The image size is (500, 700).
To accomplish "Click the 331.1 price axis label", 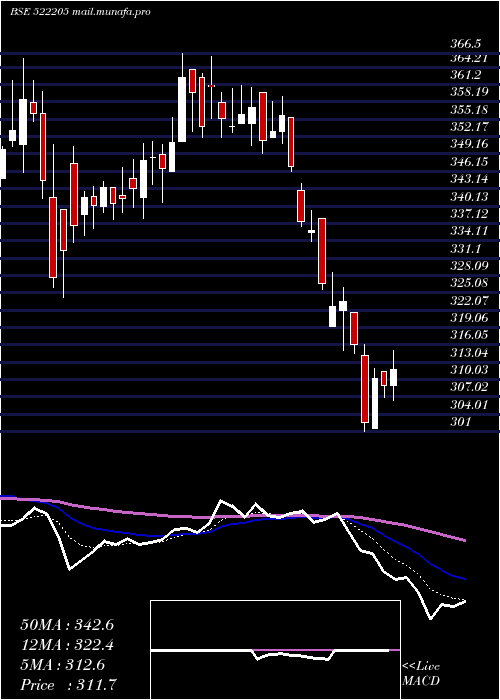I will click(465, 249).
